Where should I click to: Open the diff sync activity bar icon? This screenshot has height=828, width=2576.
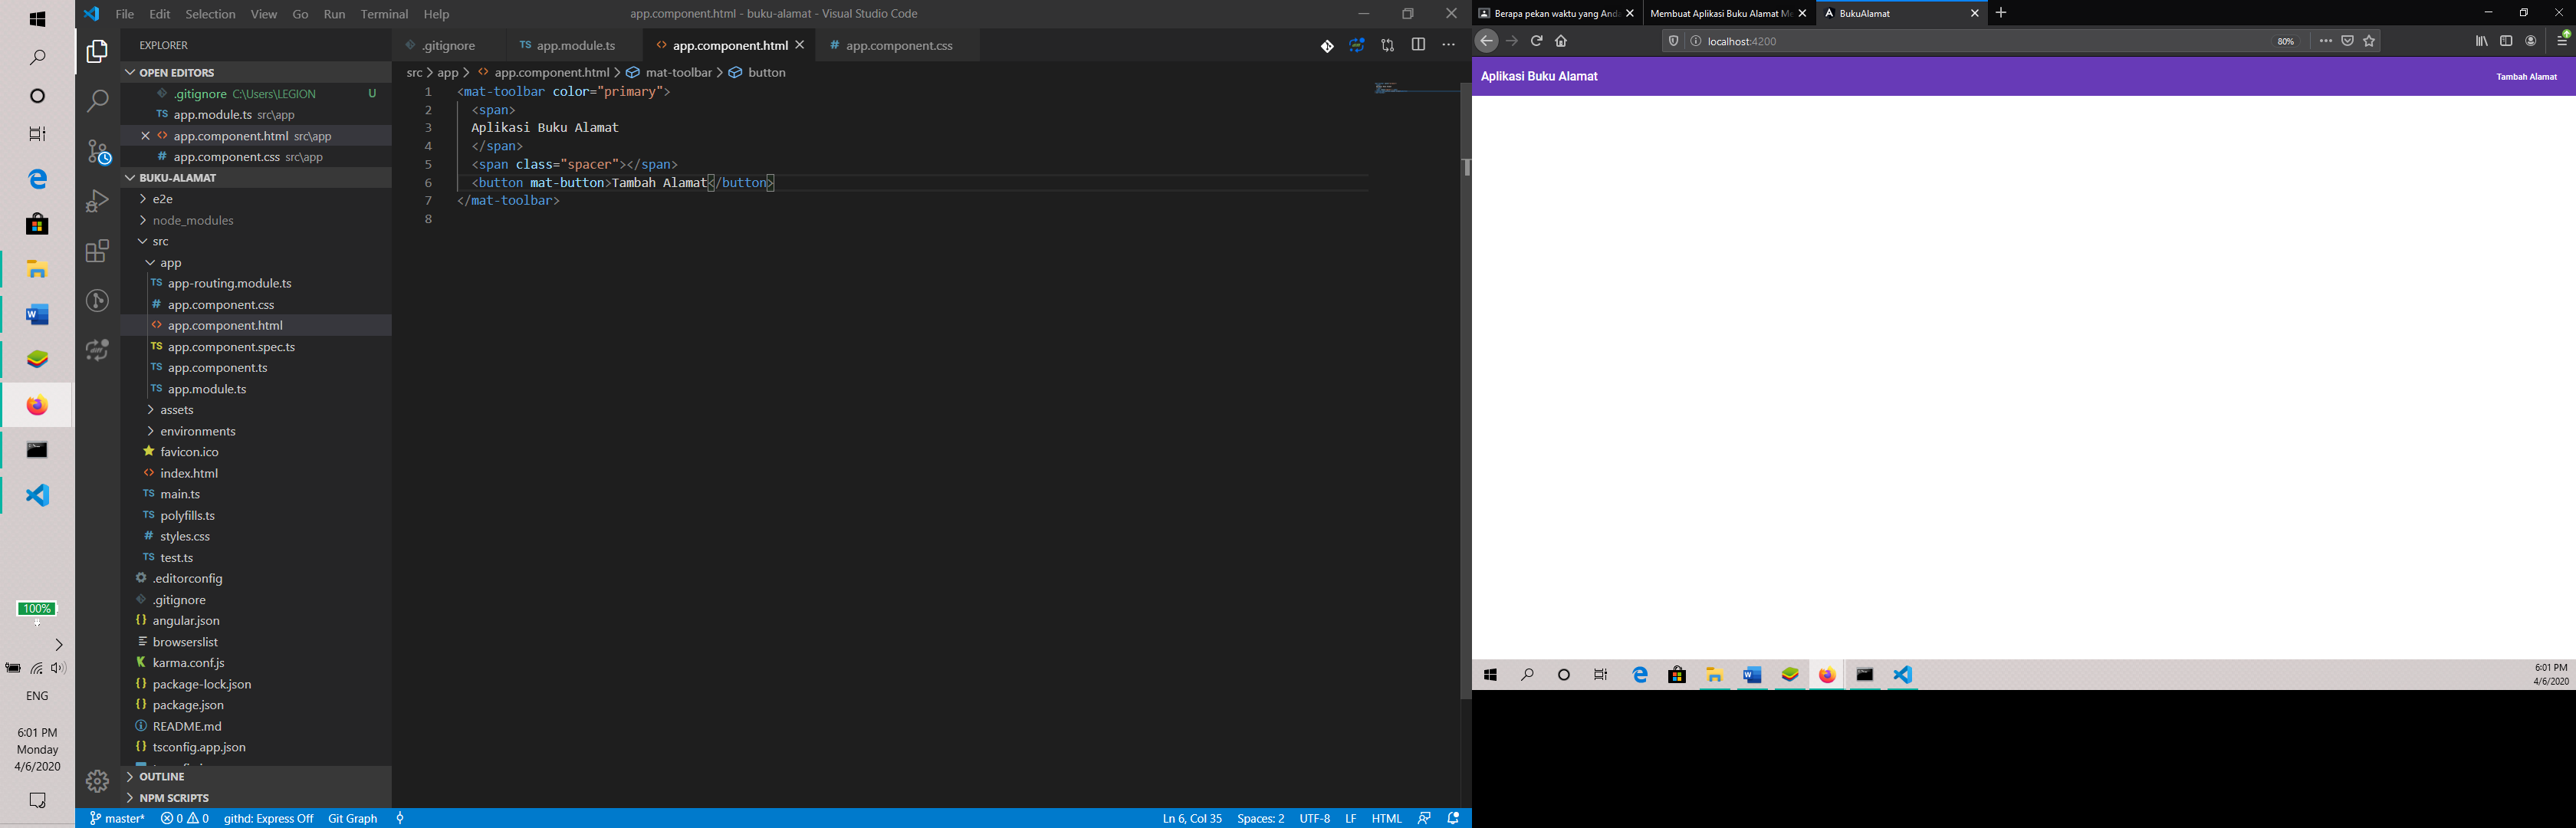(x=97, y=350)
